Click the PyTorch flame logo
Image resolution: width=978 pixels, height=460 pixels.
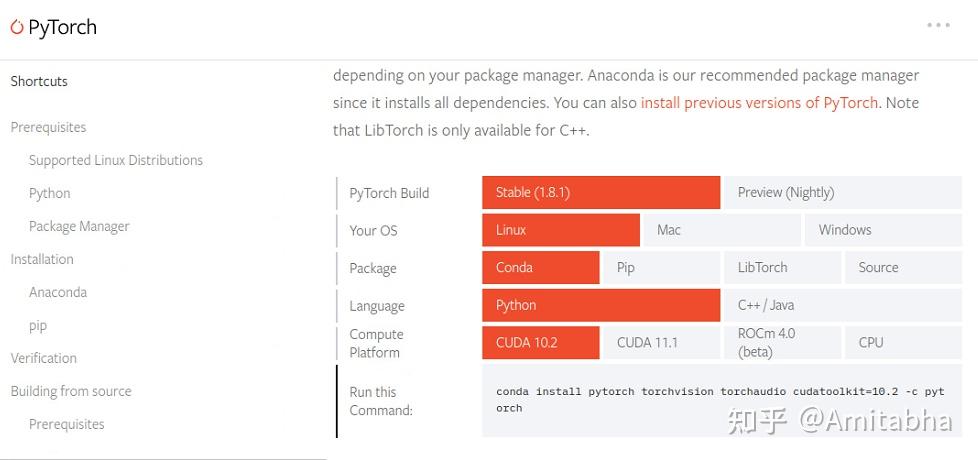coord(17,28)
